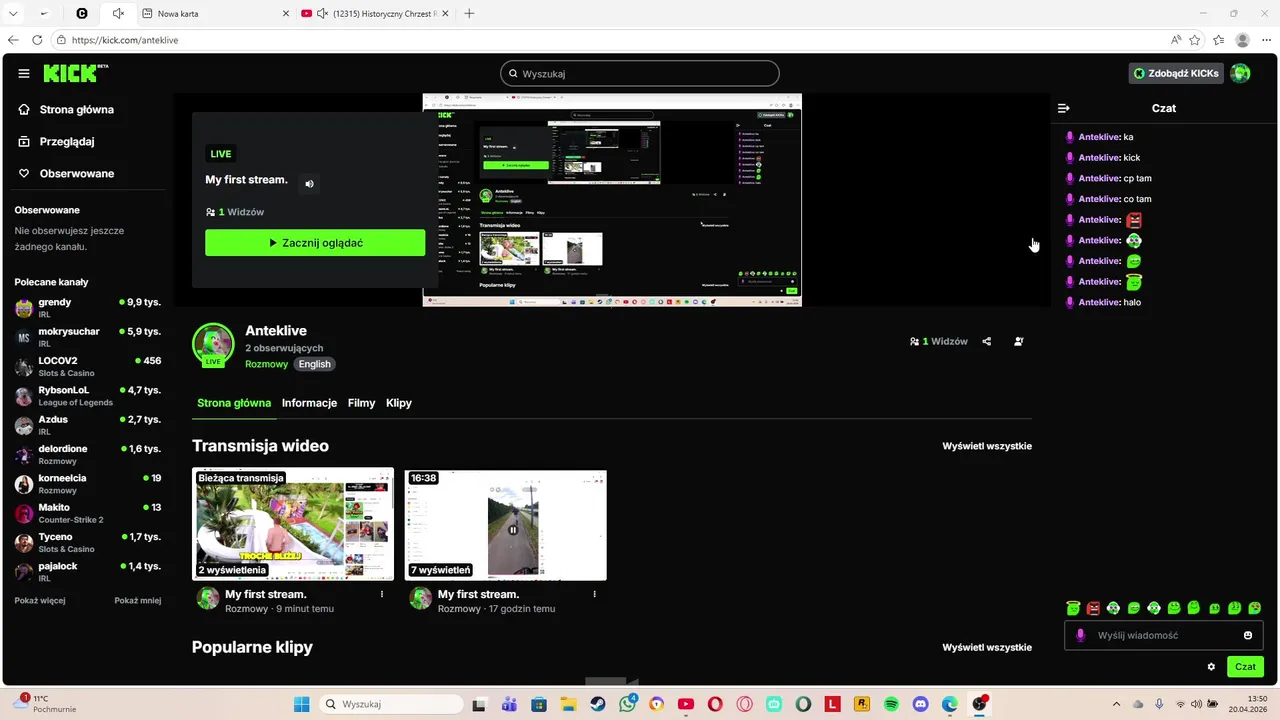The height and width of the screenshot is (720, 1280).
Task: Expand channels with Pokaż więcej
Action: tap(40, 601)
